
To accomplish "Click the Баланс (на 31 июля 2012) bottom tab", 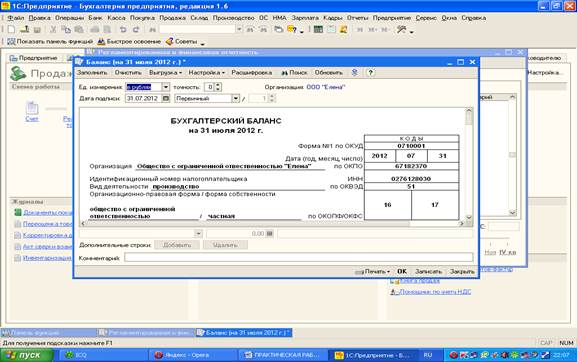I will [x=244, y=333].
